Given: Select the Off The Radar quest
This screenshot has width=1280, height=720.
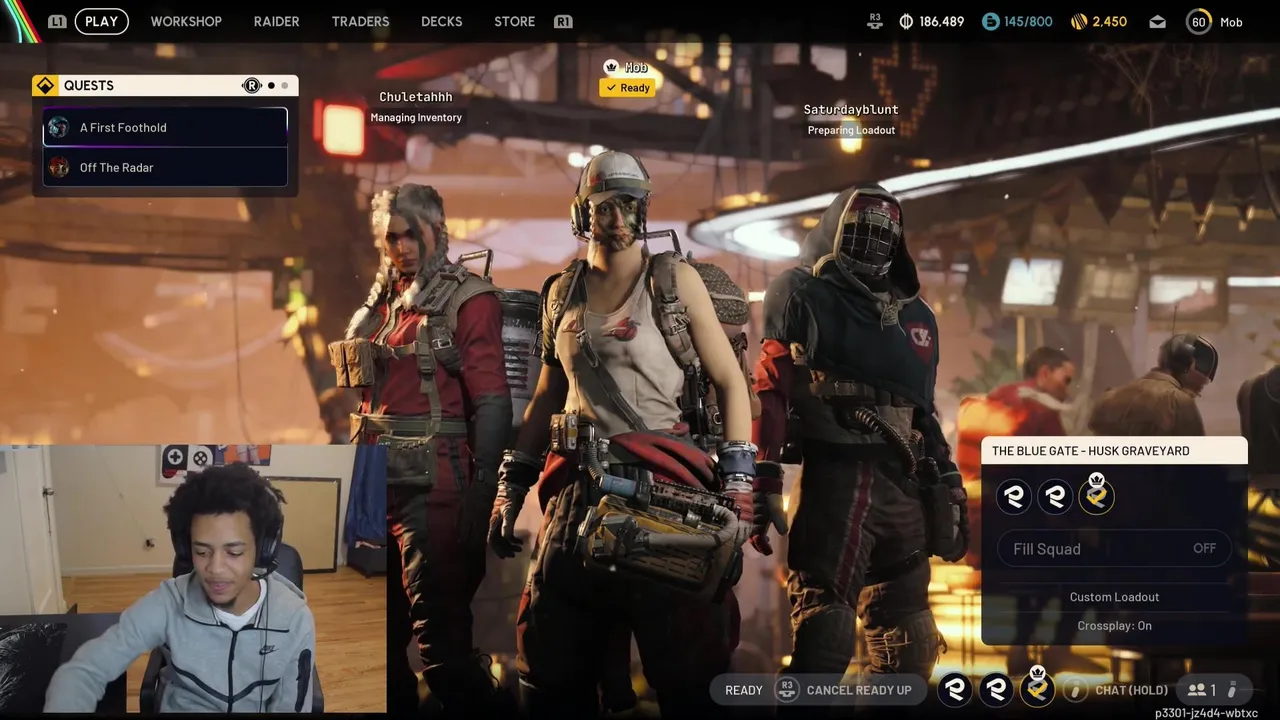Looking at the screenshot, I should 165,167.
